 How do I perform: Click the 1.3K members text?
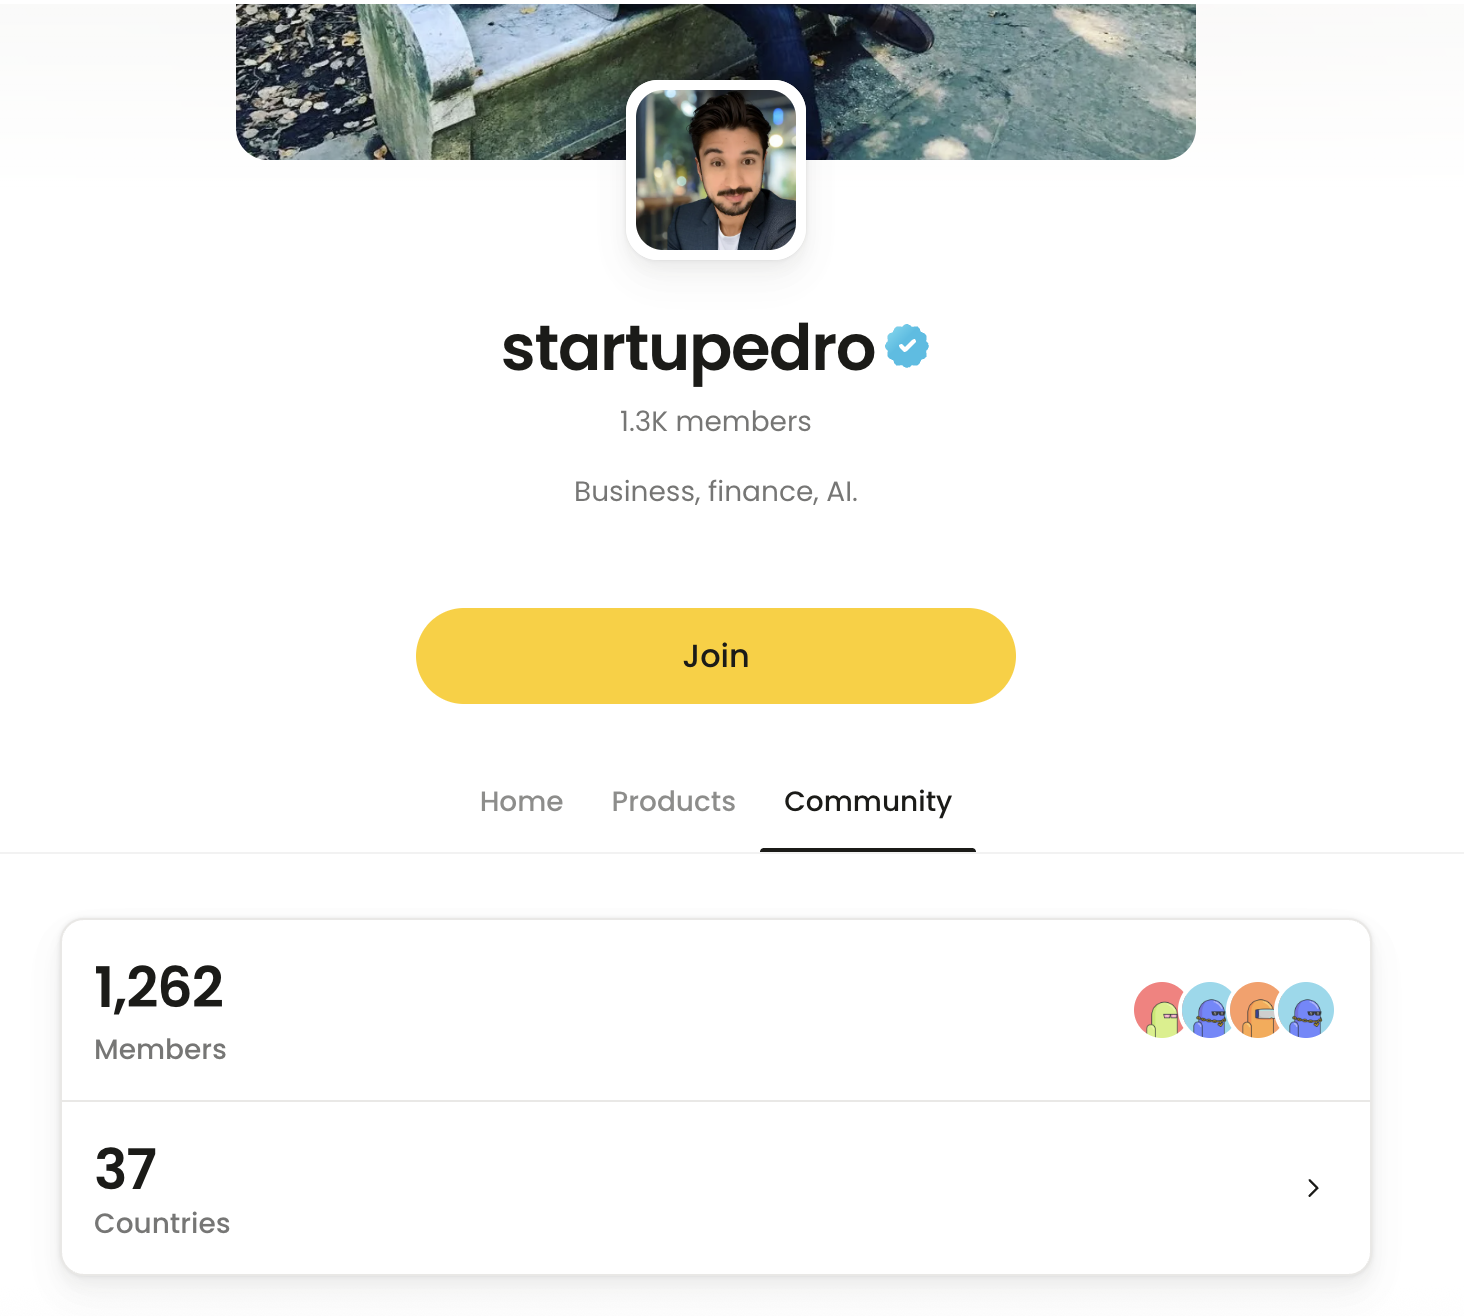coord(715,421)
